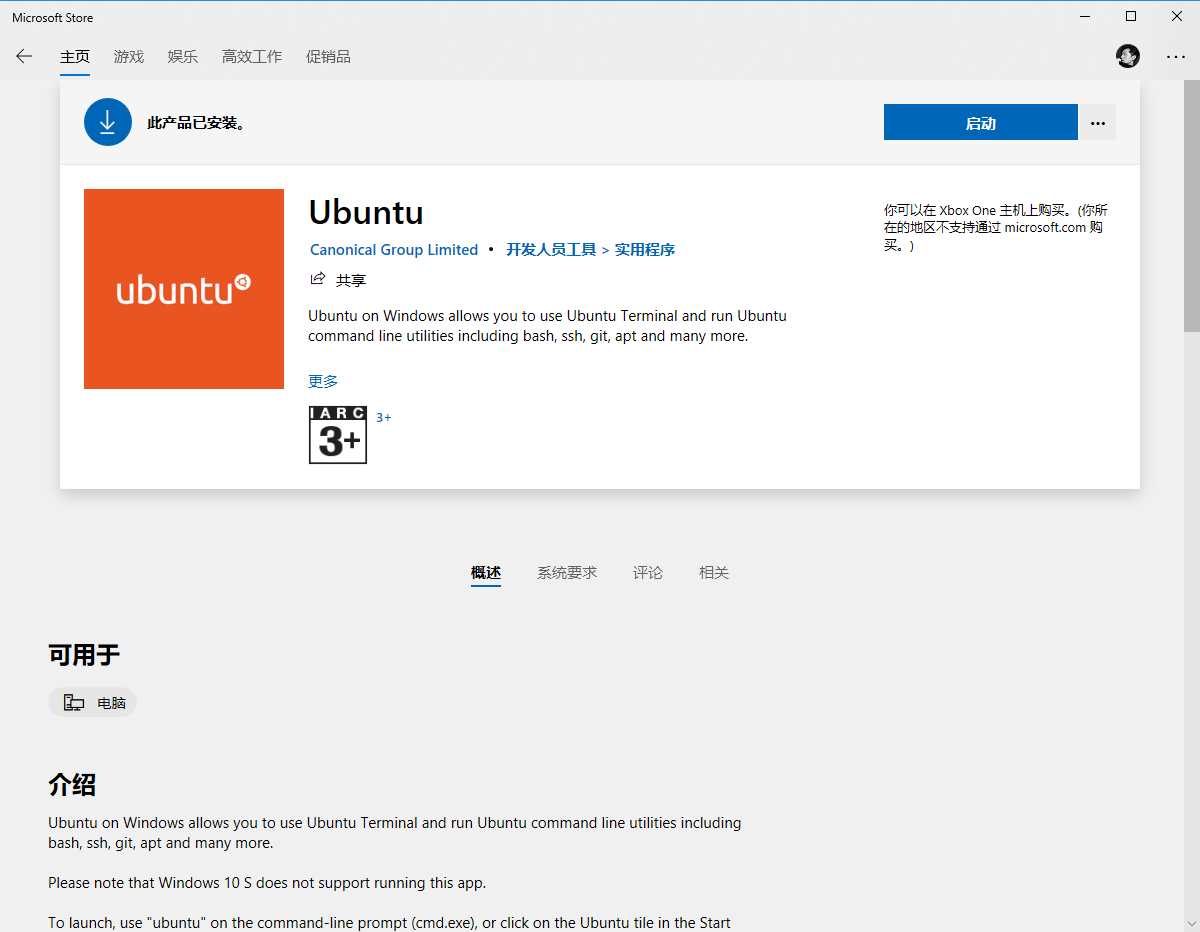Launch Ubuntu with the 启动 button
Viewport: 1200px width, 932px height.
(x=980, y=123)
